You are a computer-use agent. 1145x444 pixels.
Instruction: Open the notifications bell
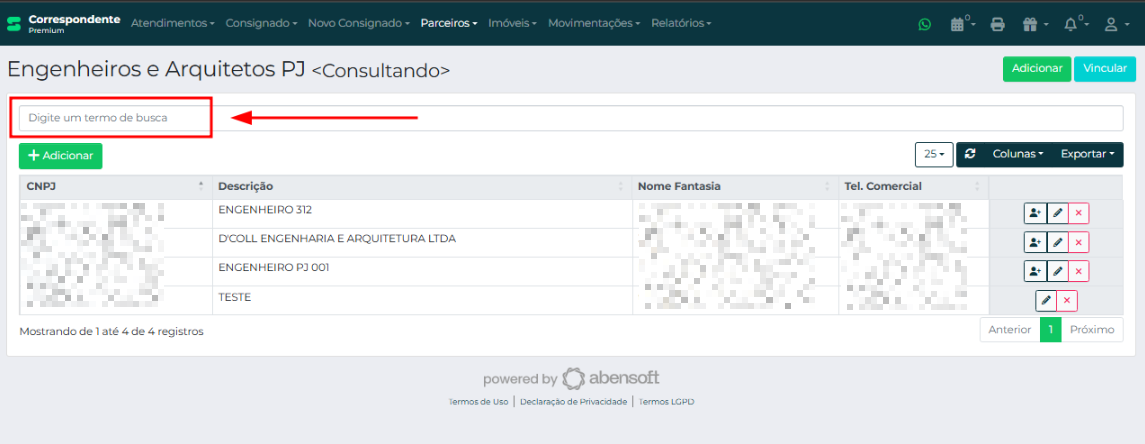[1075, 24]
